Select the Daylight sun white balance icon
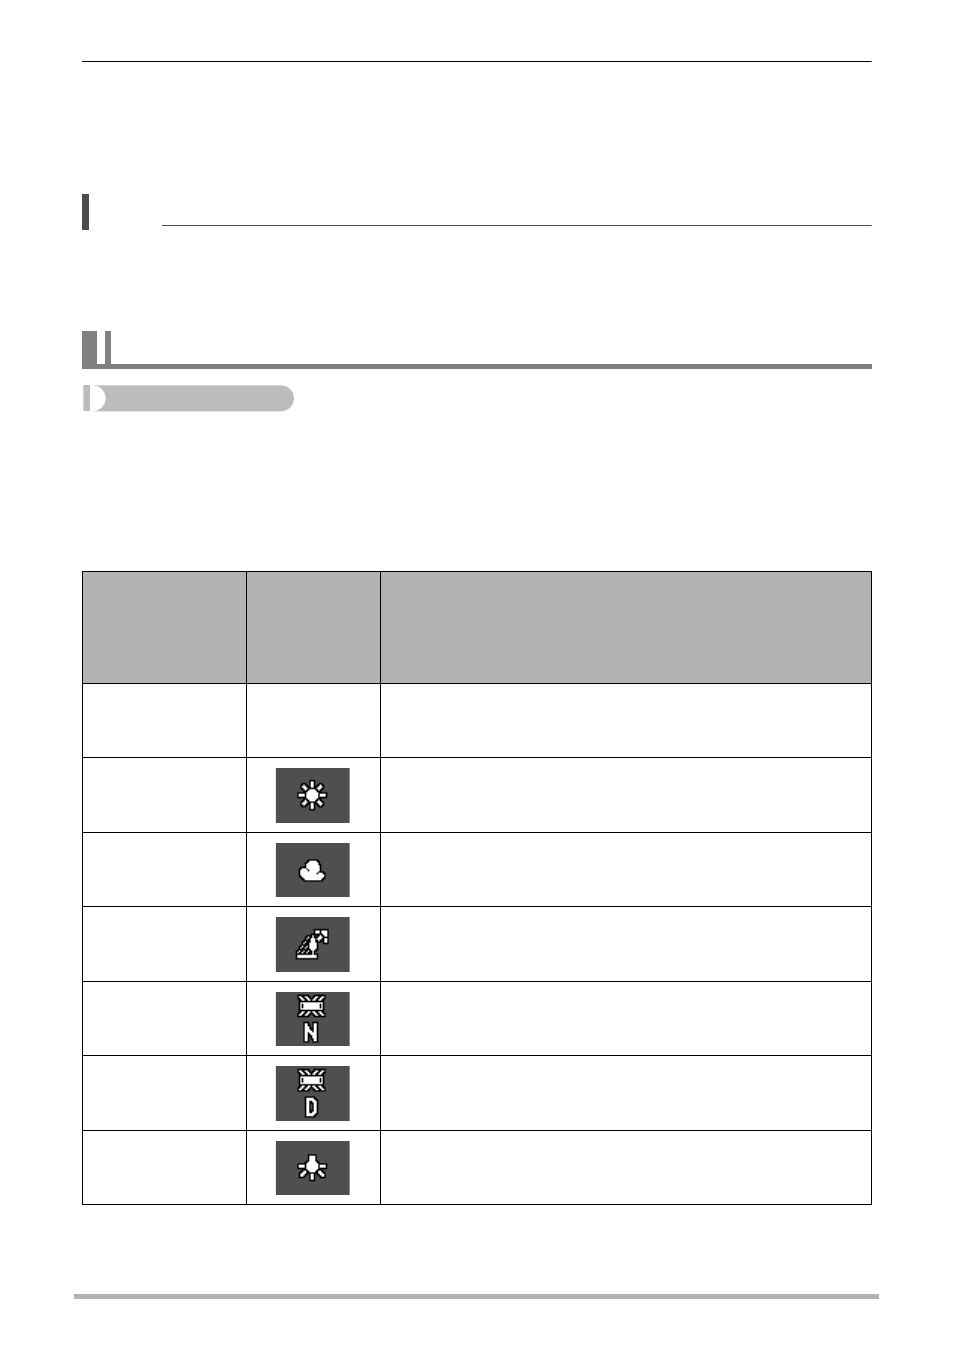 [x=313, y=795]
